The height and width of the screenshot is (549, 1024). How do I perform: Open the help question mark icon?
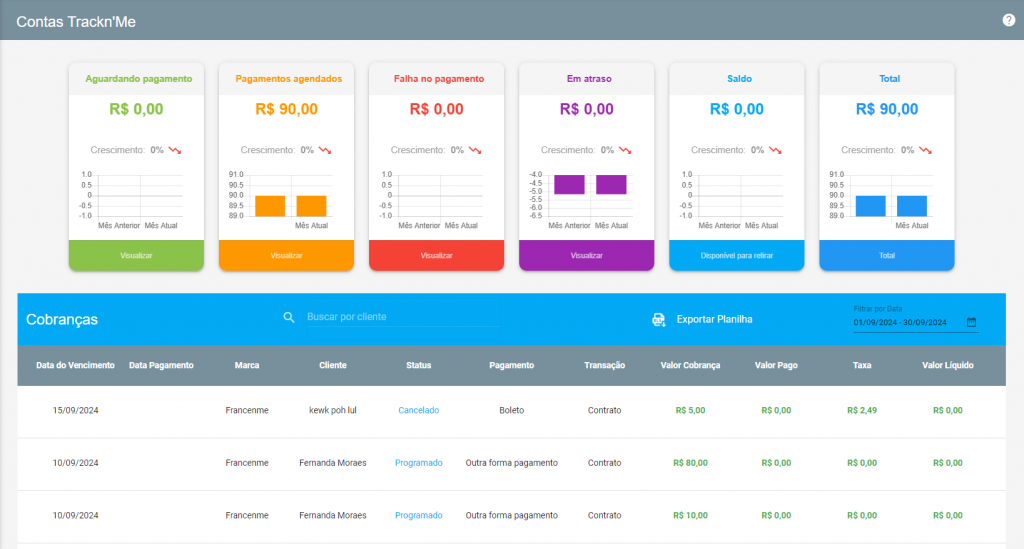(1008, 20)
